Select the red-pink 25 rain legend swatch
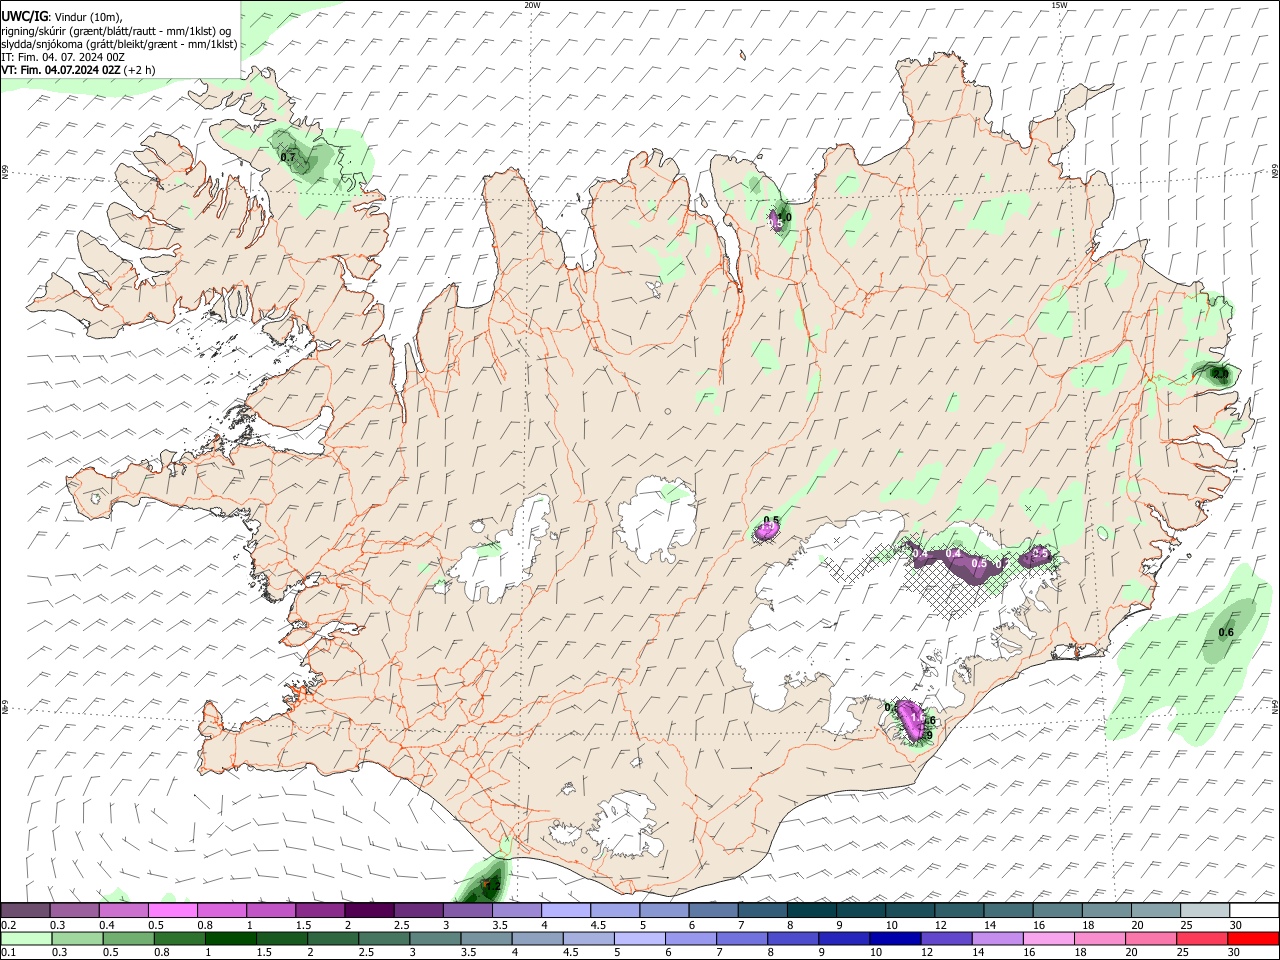1280x960 pixels. (1202, 938)
